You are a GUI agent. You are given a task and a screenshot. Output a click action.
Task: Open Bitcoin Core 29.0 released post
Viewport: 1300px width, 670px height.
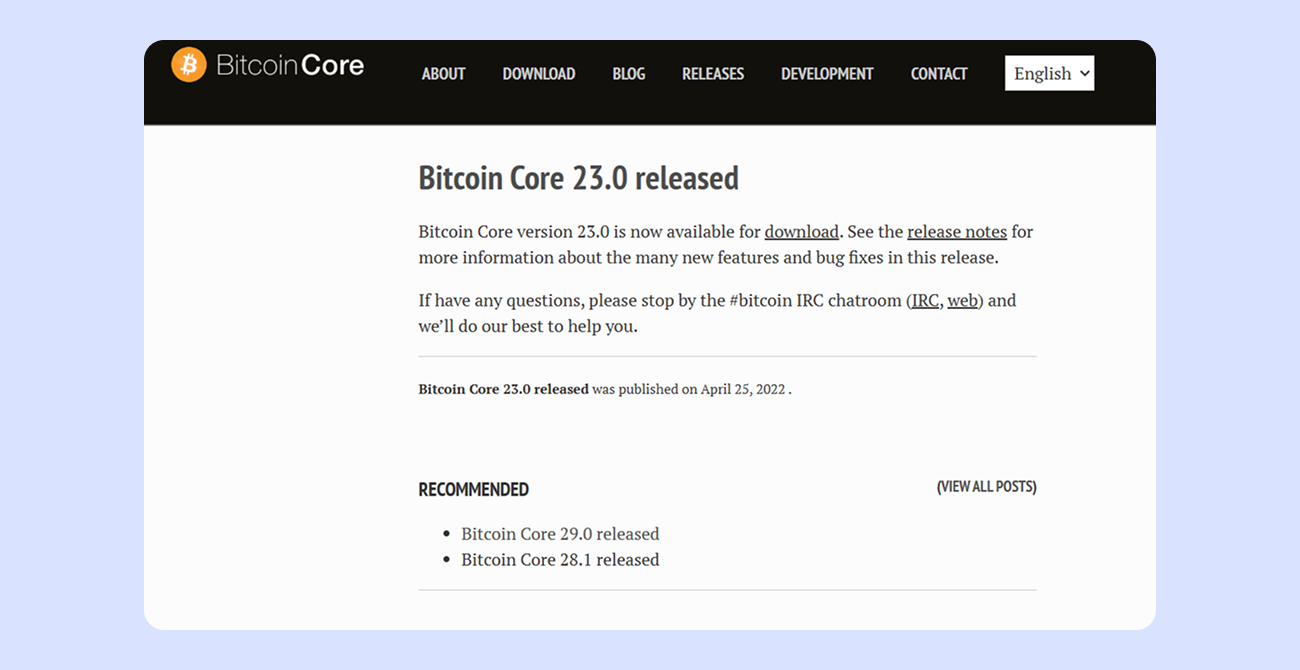(x=560, y=534)
